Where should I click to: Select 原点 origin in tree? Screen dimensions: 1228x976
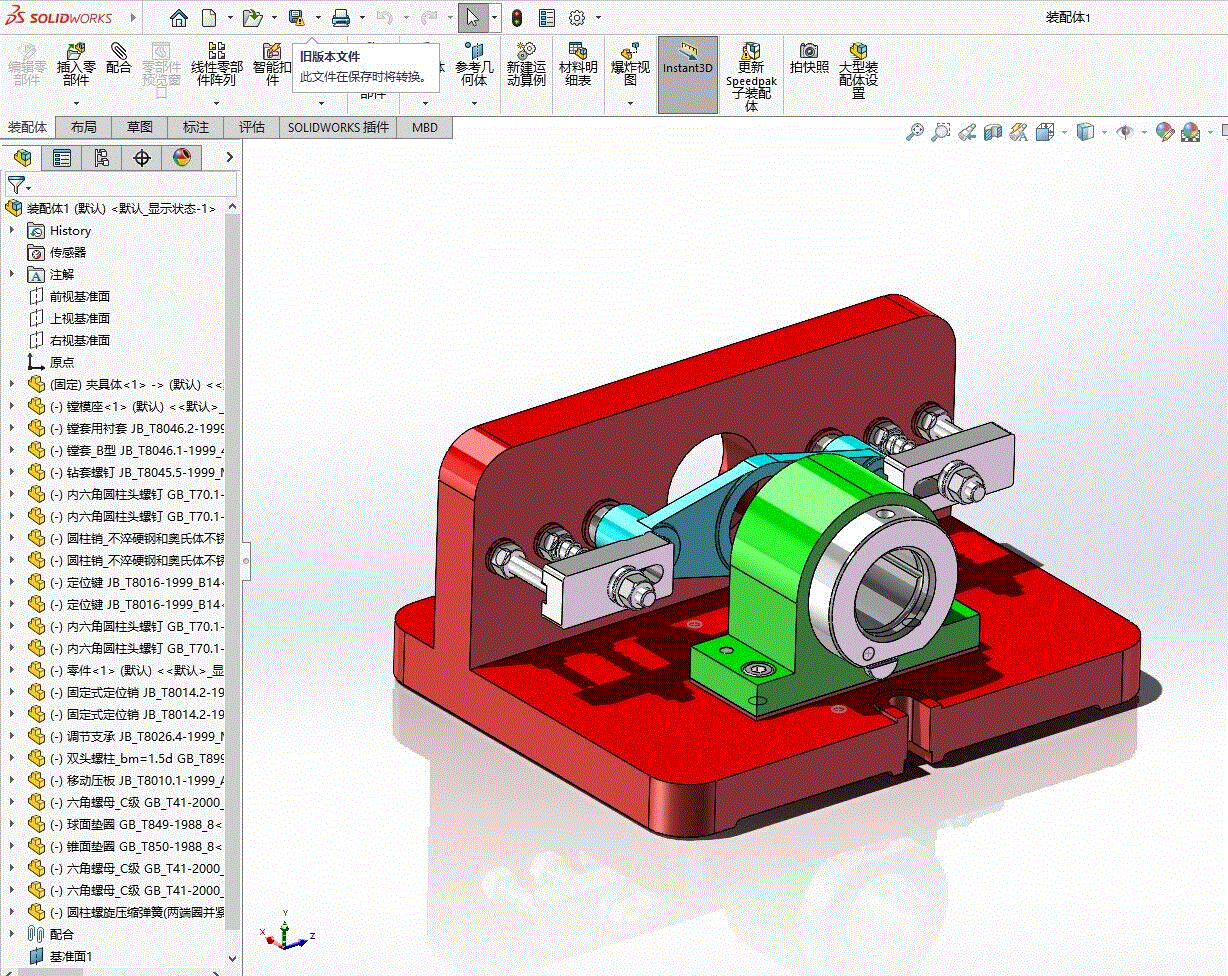[x=62, y=362]
